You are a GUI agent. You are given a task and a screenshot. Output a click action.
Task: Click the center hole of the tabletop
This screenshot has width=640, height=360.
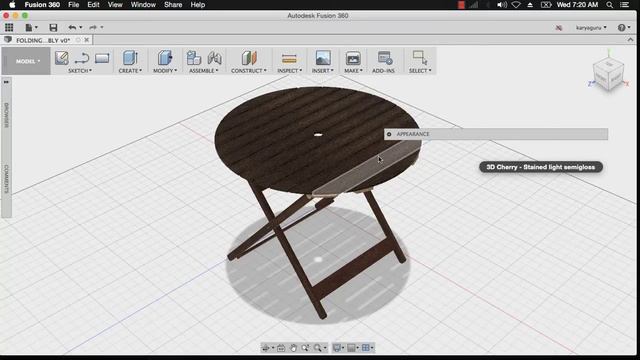click(318, 134)
